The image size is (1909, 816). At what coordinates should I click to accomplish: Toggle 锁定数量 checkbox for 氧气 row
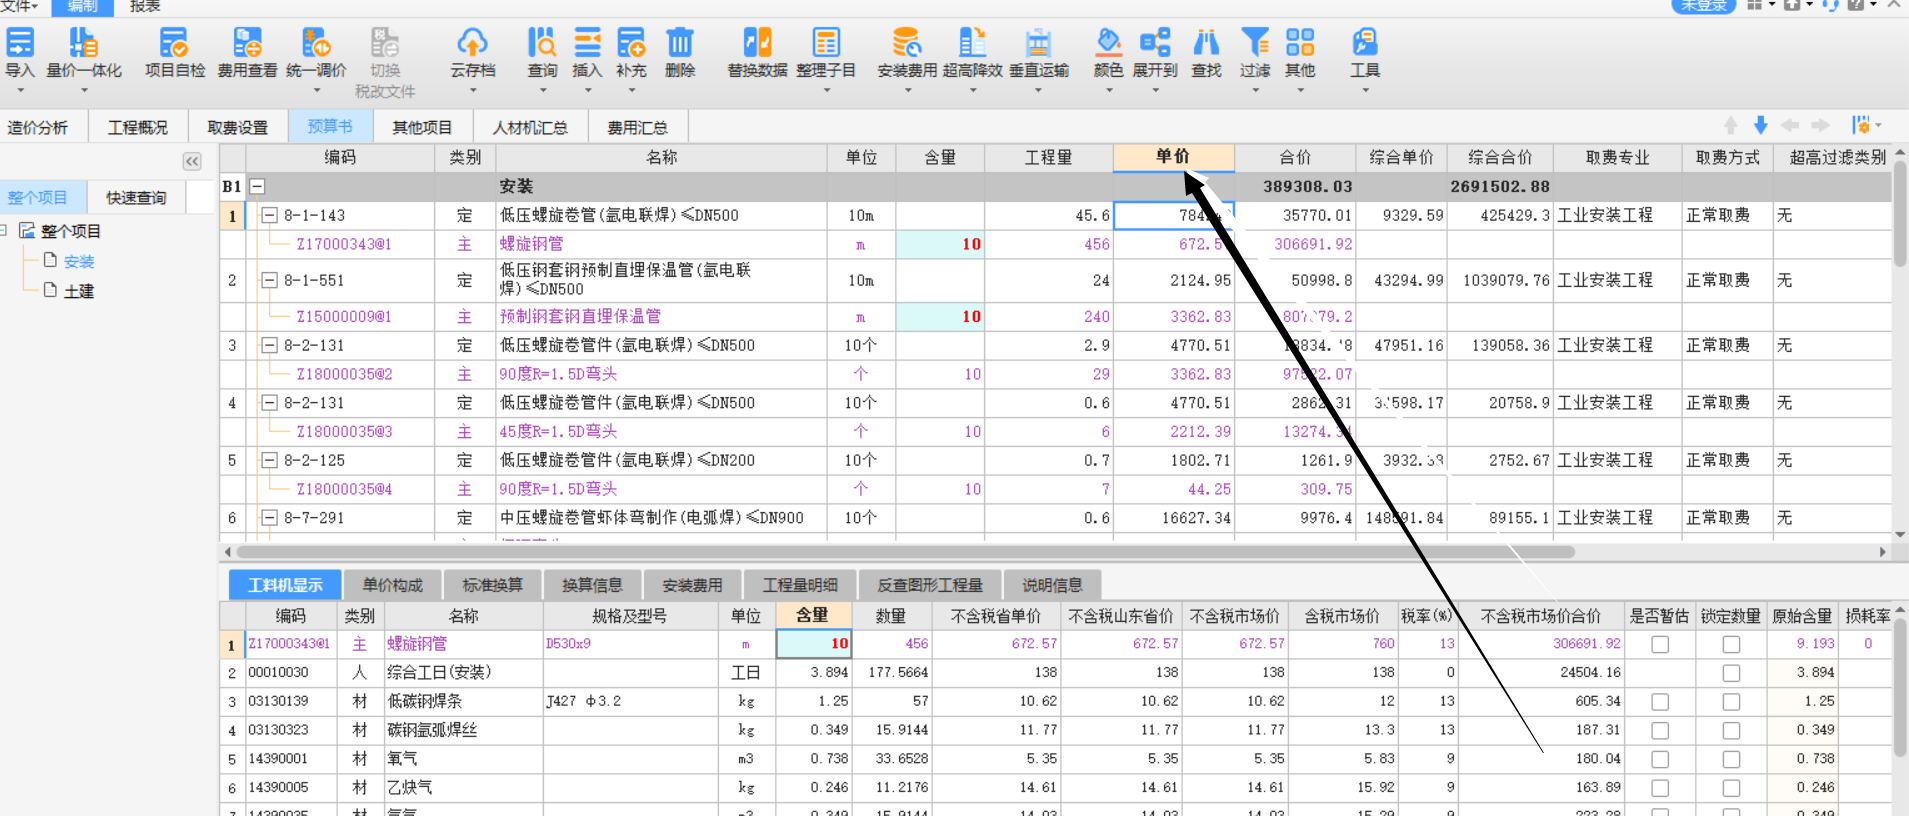pos(1731,760)
